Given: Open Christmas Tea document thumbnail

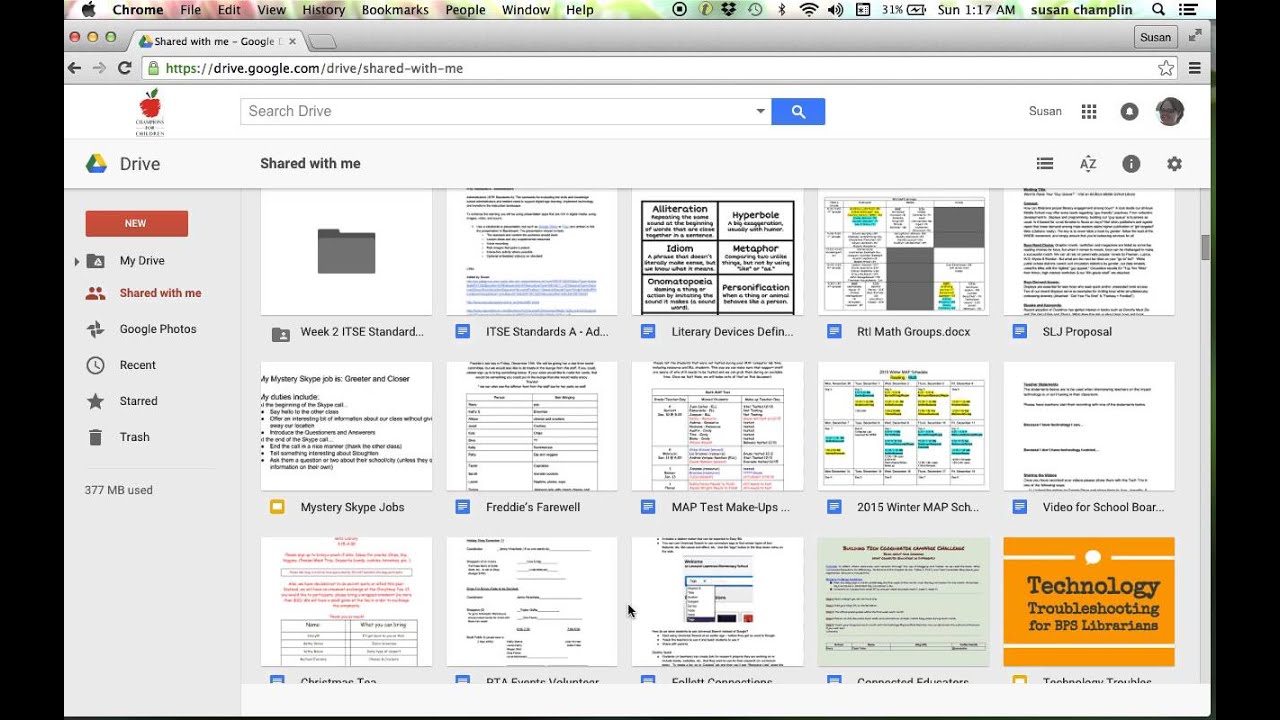Looking at the screenshot, I should pos(347,602).
